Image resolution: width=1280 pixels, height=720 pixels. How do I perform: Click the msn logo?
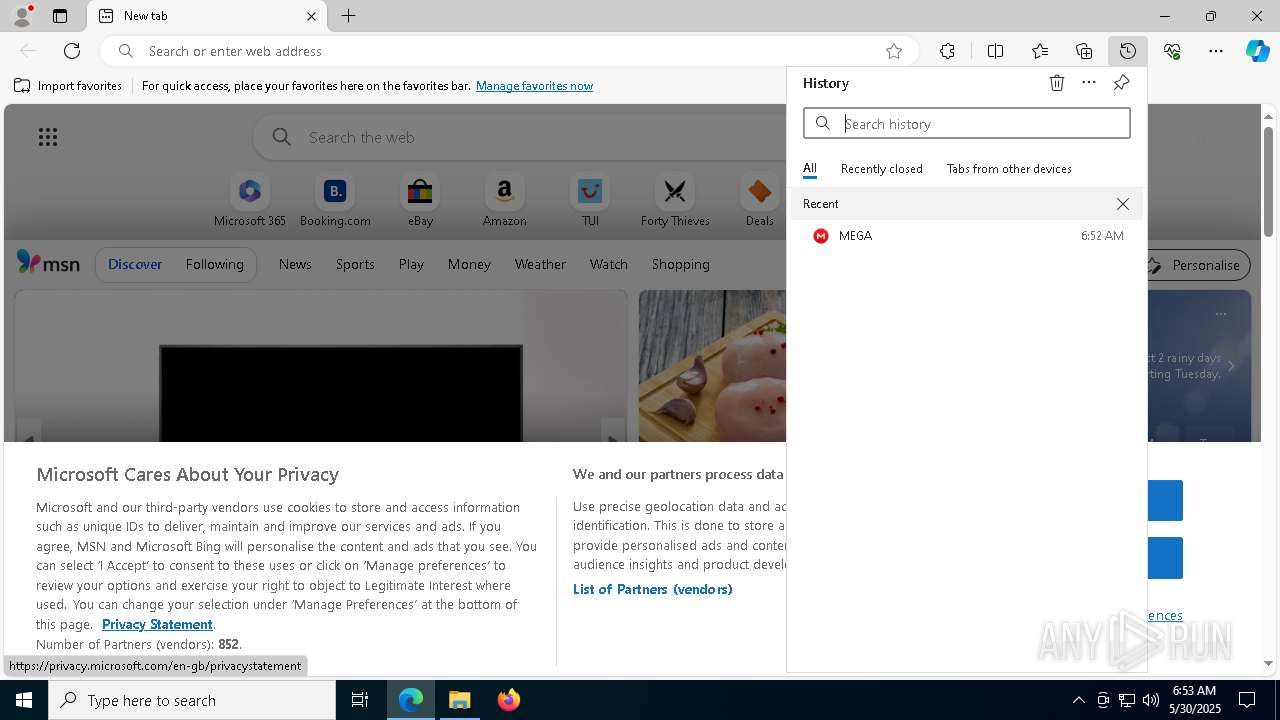click(48, 263)
